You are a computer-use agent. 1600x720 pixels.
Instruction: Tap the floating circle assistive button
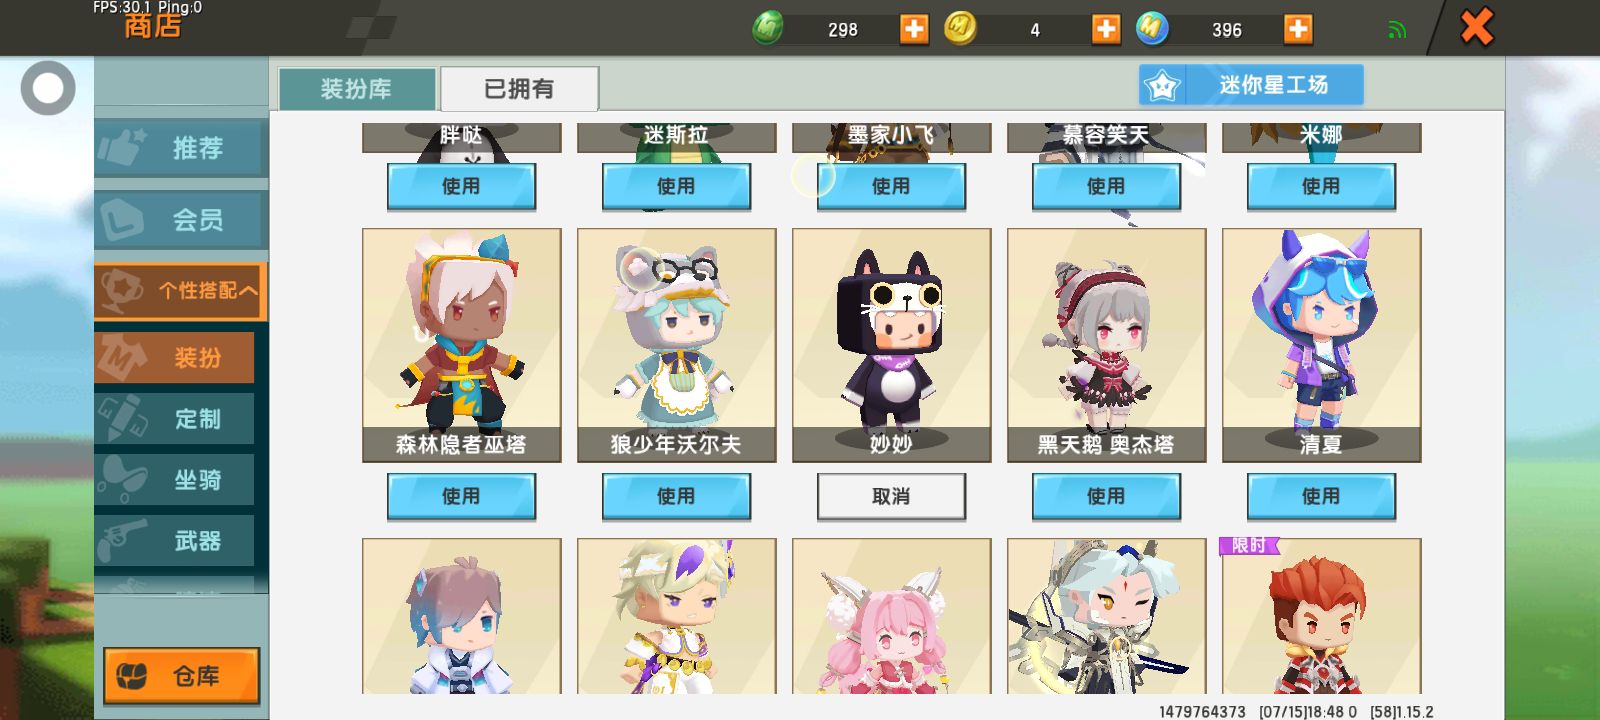pyautogui.click(x=48, y=88)
